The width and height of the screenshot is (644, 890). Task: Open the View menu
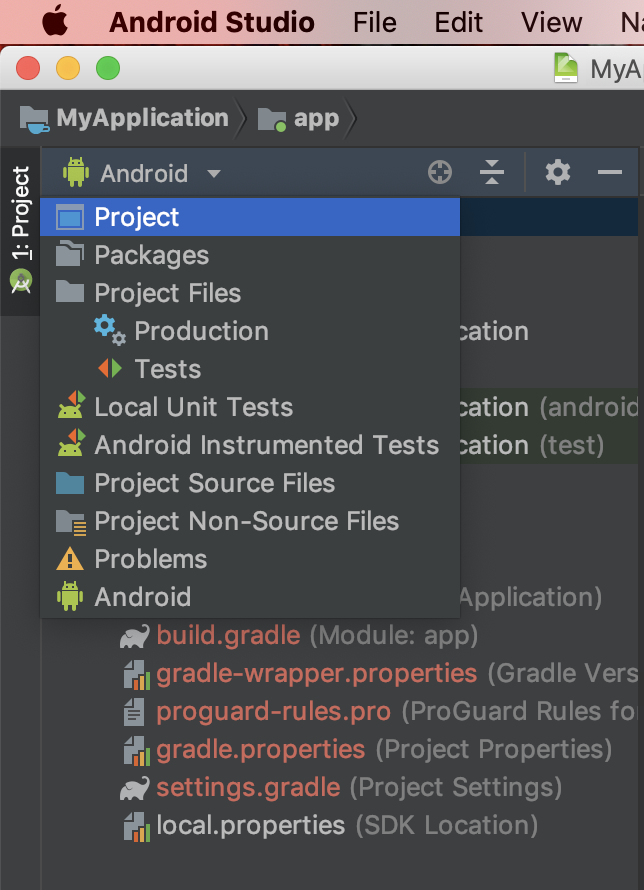tap(552, 23)
